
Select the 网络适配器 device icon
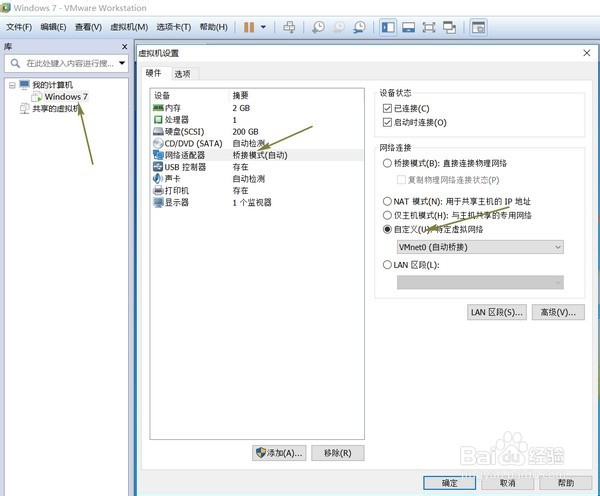click(158, 155)
